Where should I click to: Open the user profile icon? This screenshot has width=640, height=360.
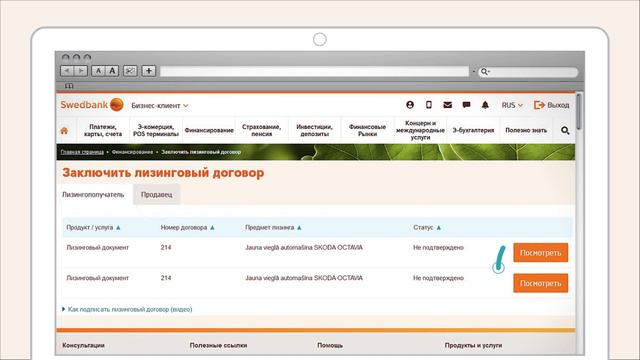coord(410,105)
